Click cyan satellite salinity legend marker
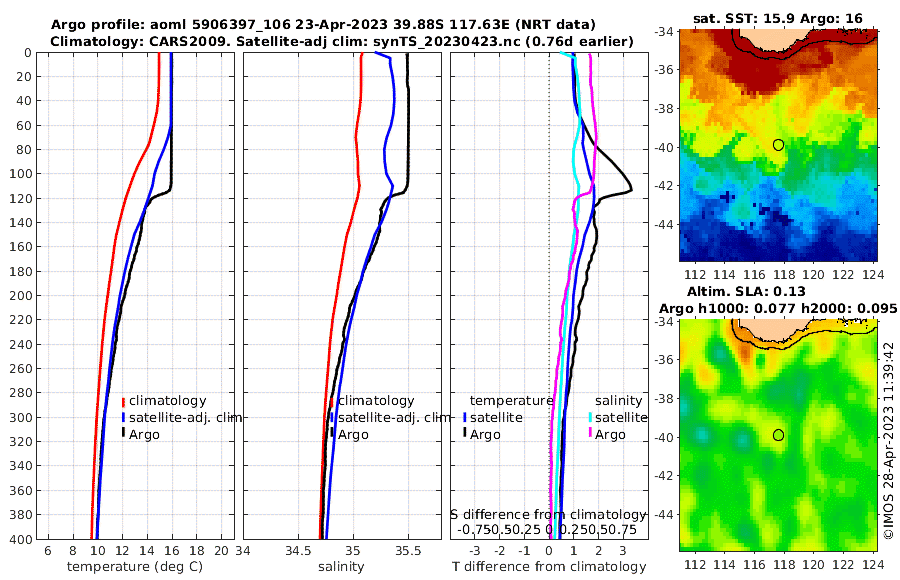 coord(590,417)
